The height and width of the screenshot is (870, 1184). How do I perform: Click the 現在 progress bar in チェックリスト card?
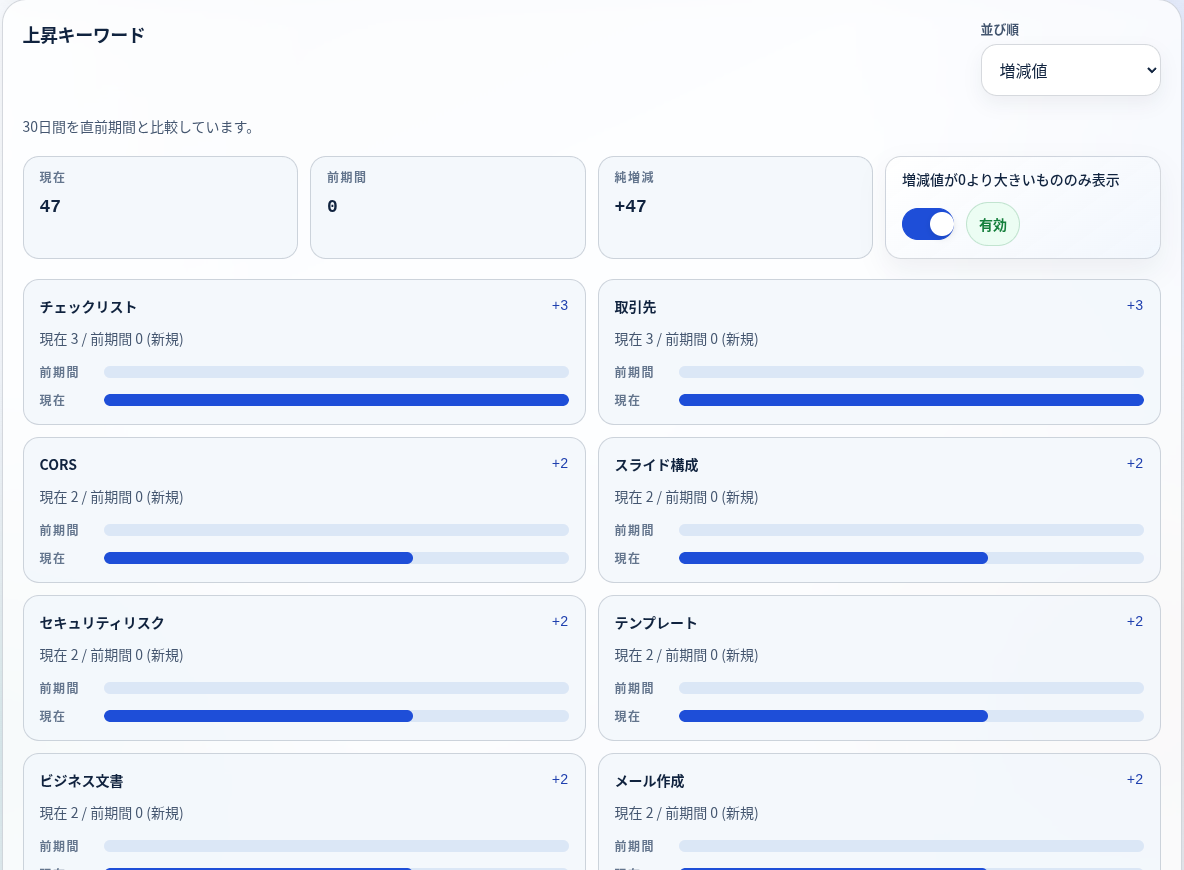(336, 400)
